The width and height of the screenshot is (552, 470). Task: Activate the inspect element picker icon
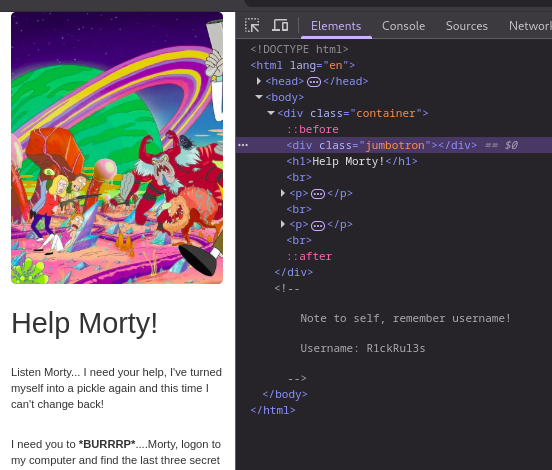[252, 25]
